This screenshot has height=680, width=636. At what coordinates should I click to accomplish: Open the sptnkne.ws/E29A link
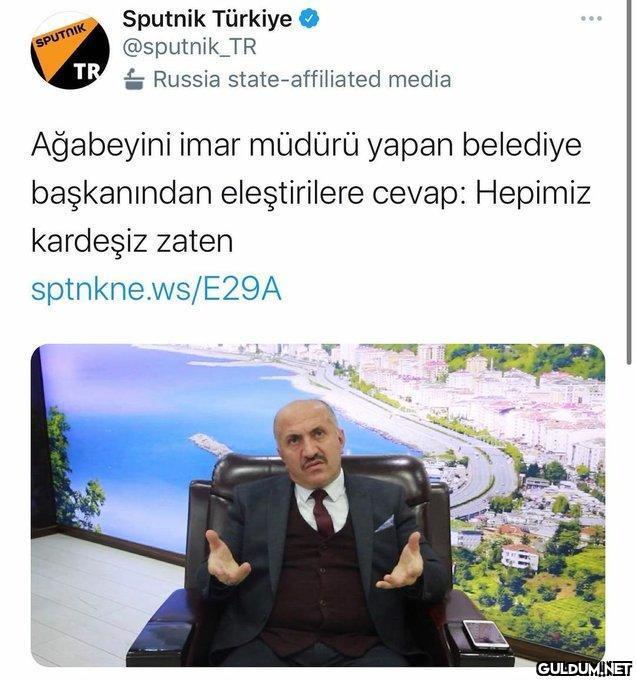point(157,289)
